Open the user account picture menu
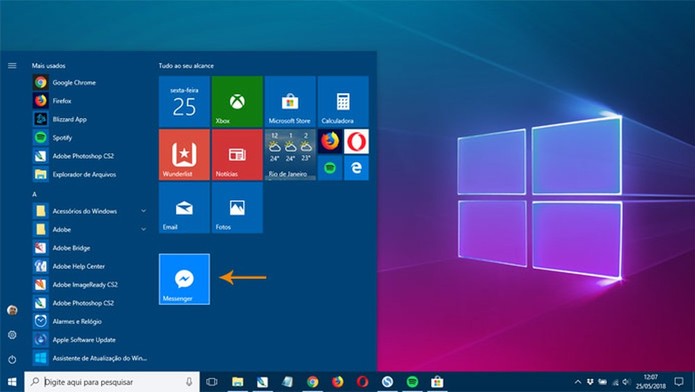Viewport: 695px width, 392px height. coord(12,310)
